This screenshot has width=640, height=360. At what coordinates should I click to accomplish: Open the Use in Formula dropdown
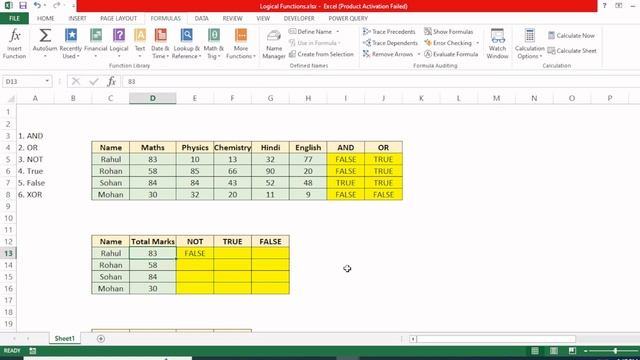pos(315,43)
